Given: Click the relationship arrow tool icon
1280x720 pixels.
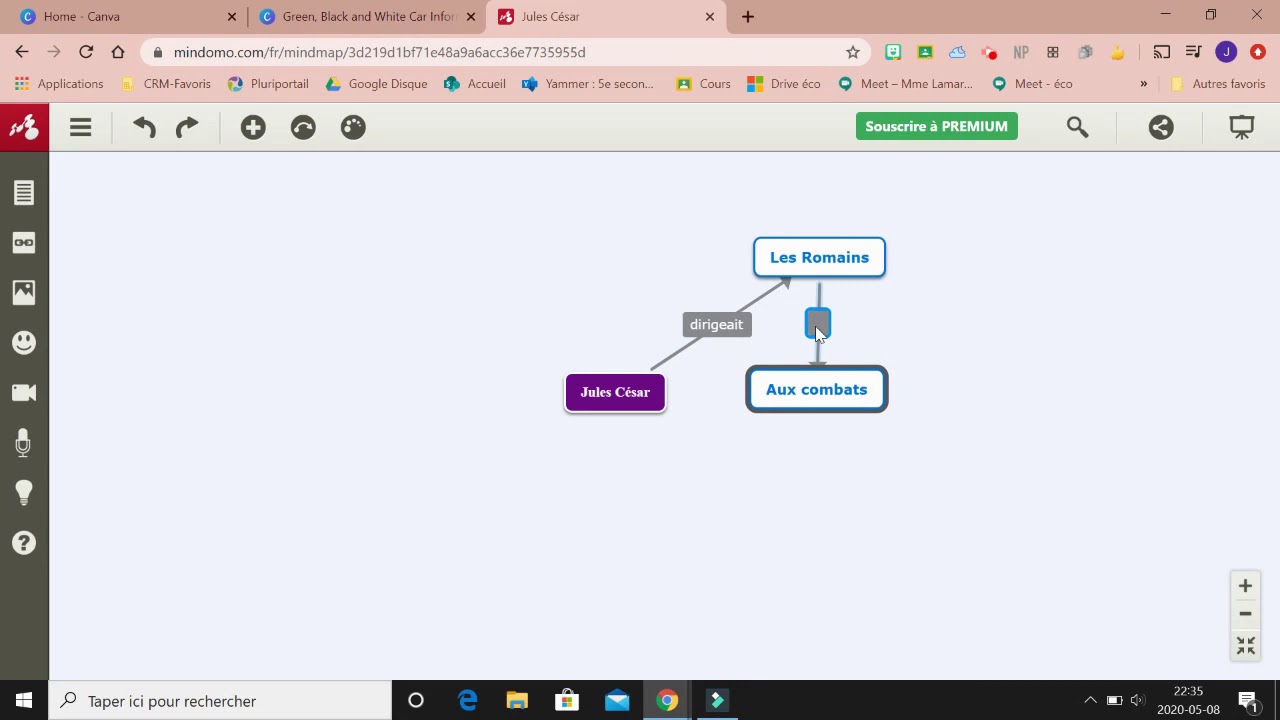Looking at the screenshot, I should pyautogui.click(x=303, y=127).
